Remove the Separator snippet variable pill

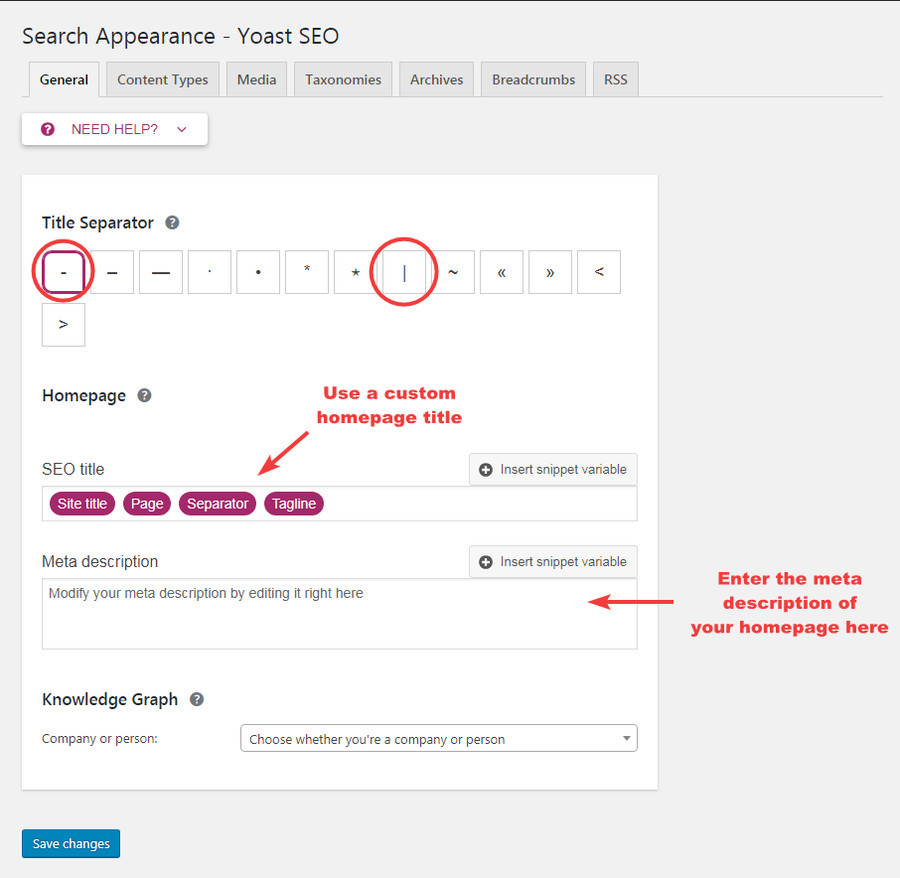[217, 503]
